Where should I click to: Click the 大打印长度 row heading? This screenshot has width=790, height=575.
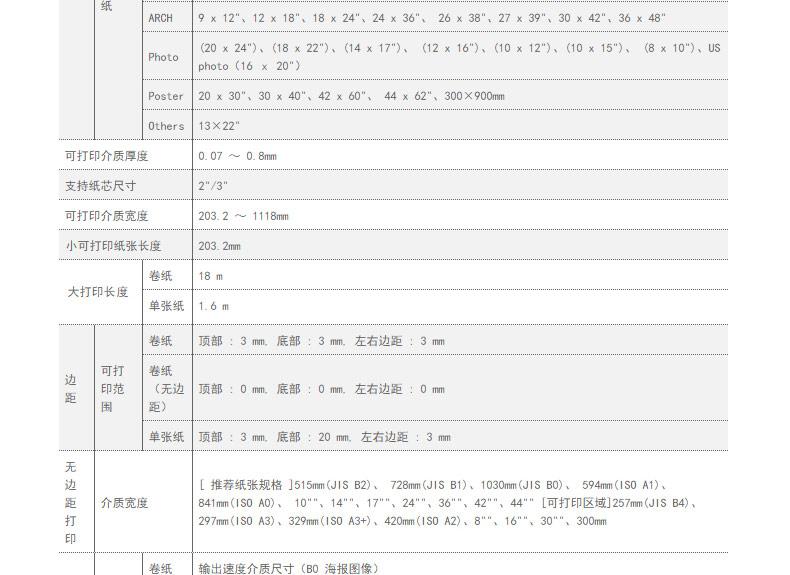tap(98, 291)
